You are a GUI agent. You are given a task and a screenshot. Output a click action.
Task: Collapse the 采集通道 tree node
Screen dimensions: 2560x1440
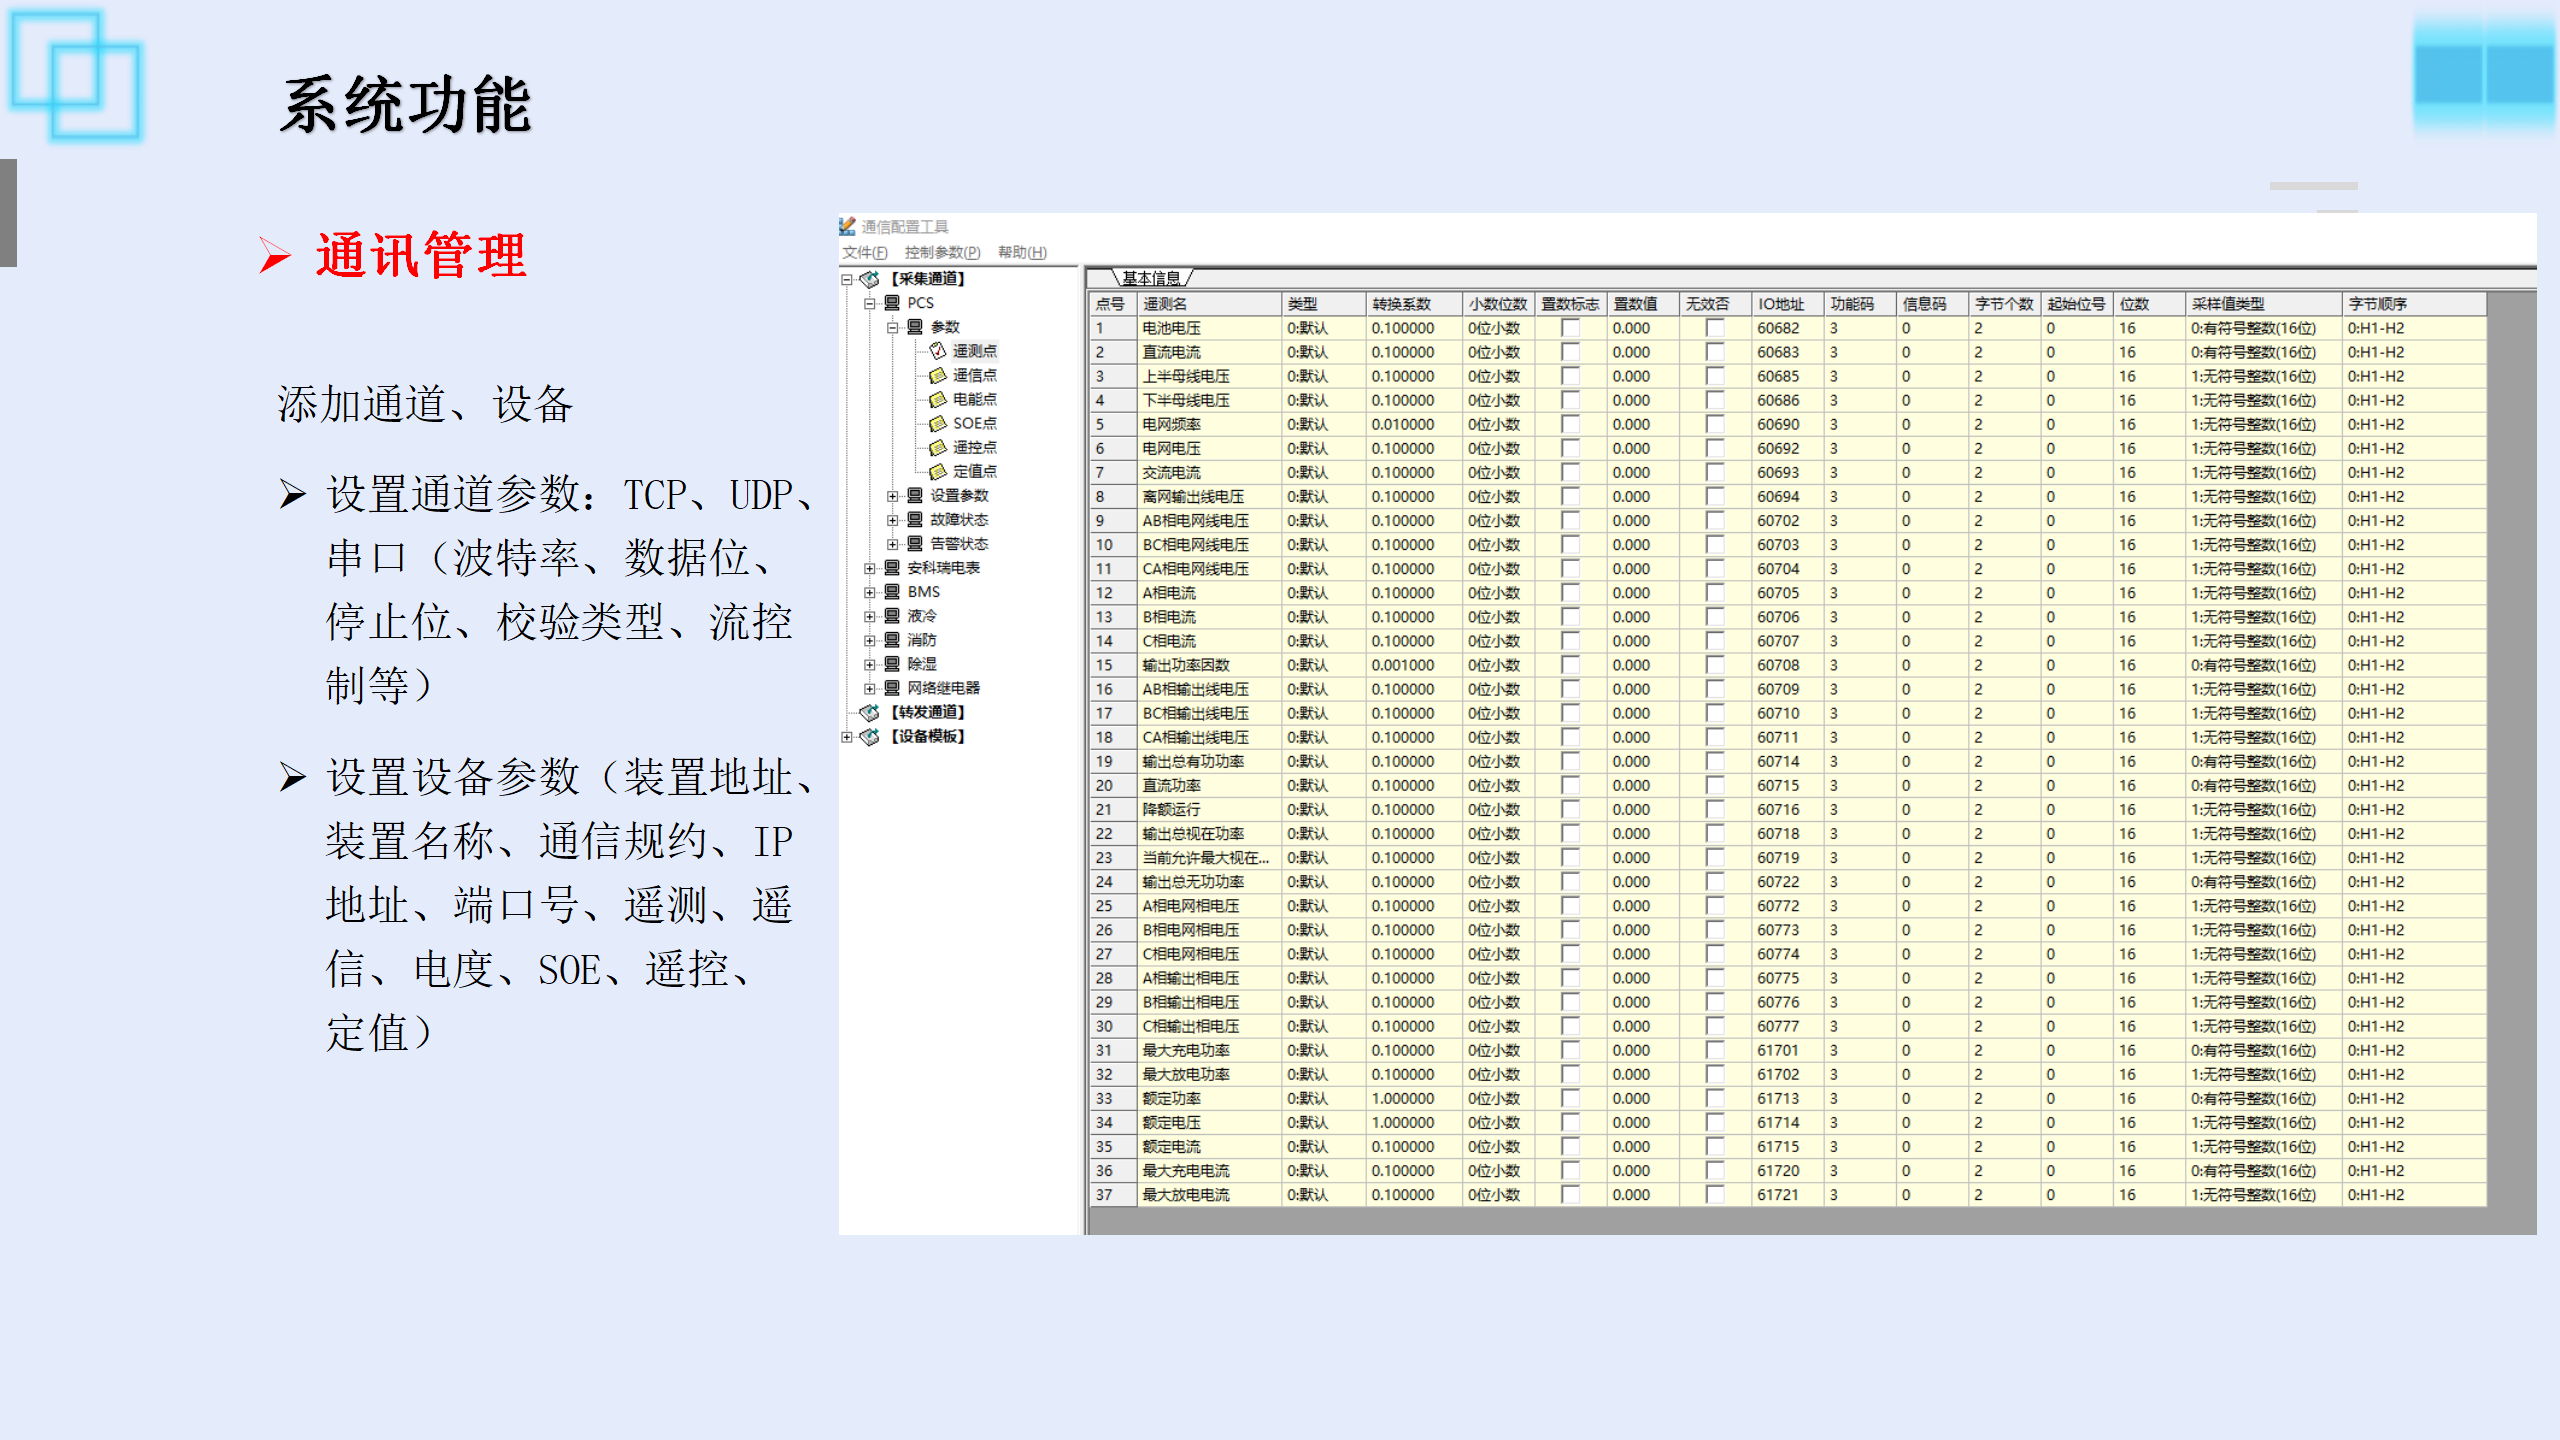847,279
